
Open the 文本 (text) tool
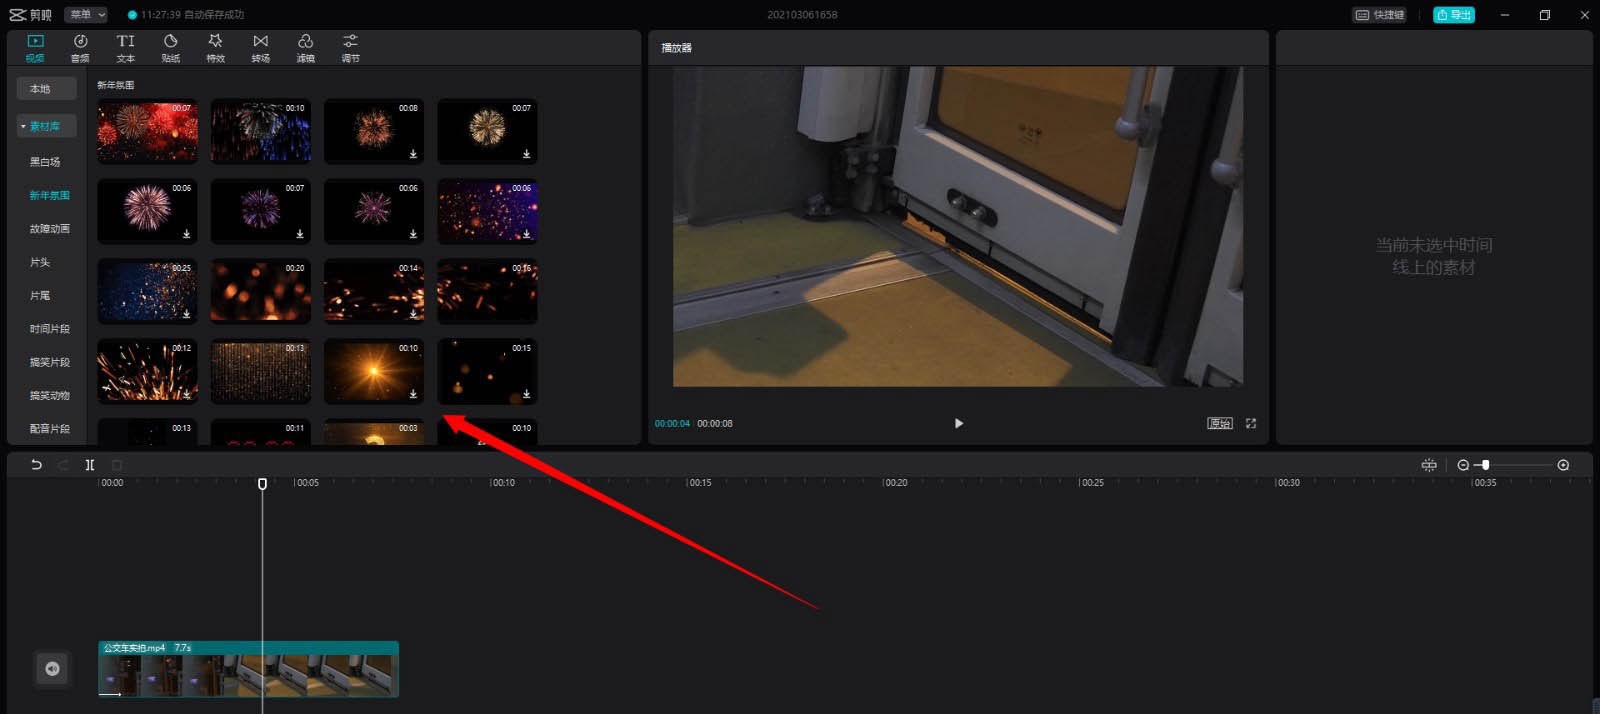click(x=125, y=47)
